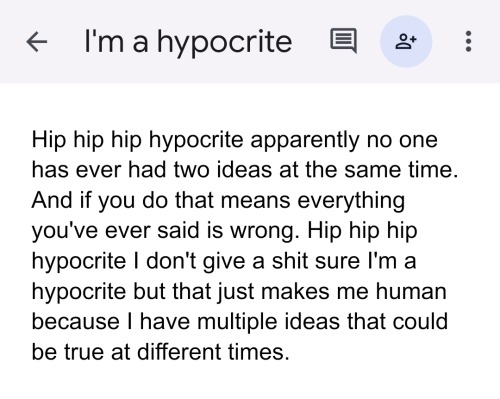Tap the document title "I'm a hypocrite"
Image resolution: width=500 pixels, height=399 pixels.
point(188,42)
